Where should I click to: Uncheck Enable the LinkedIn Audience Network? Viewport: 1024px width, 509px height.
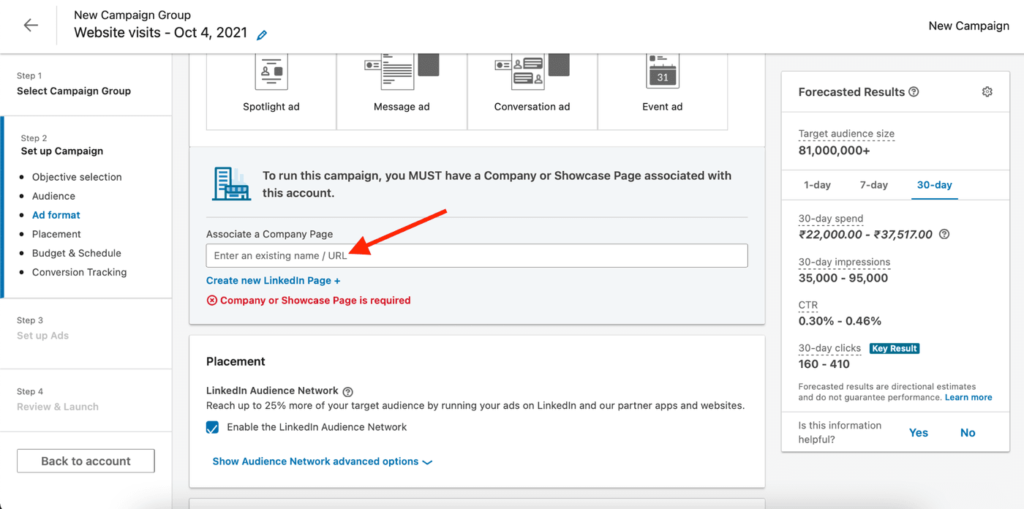212,427
